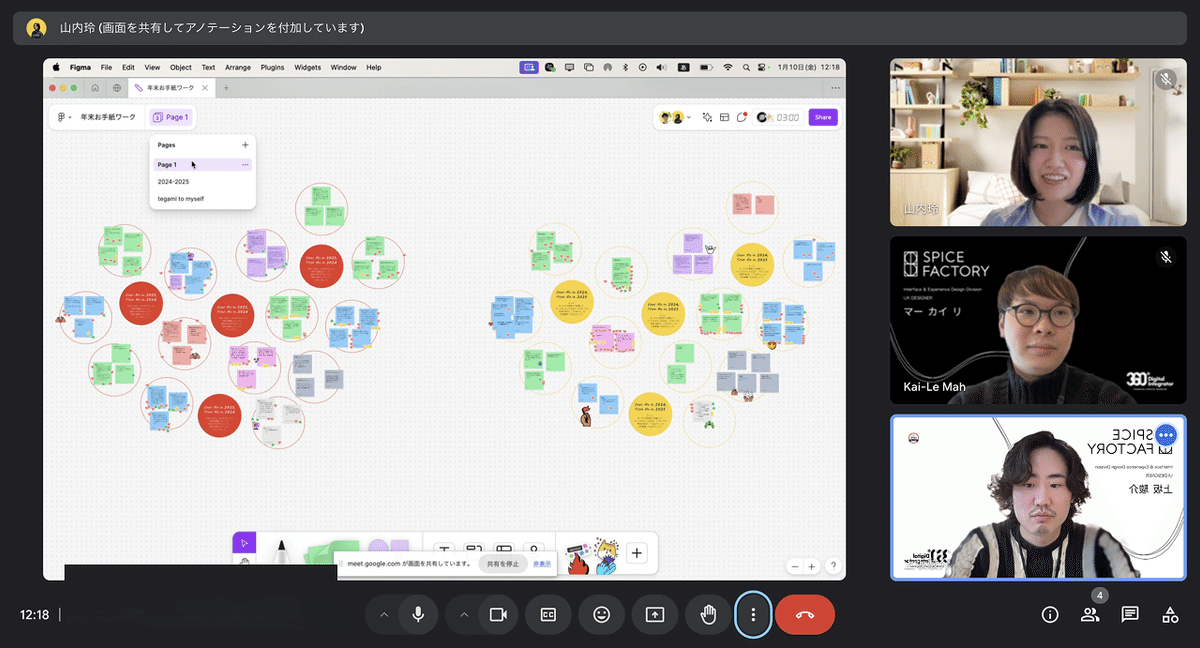1200x648 pixels.
Task: Toggle captions with the CC button
Action: tap(548, 615)
